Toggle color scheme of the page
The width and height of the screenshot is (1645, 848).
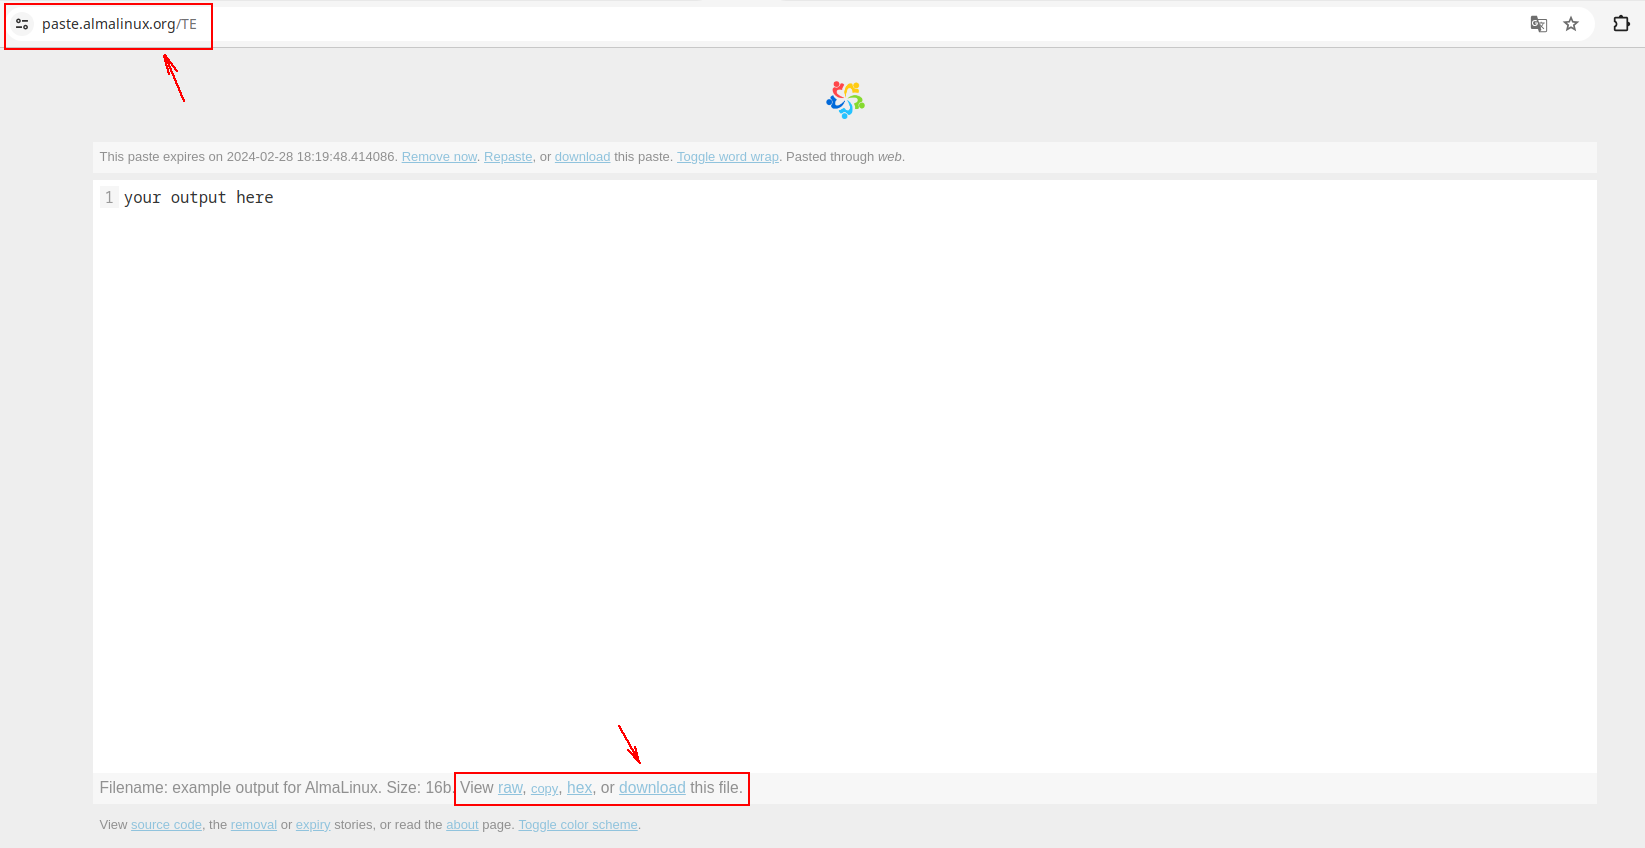click(x=577, y=825)
